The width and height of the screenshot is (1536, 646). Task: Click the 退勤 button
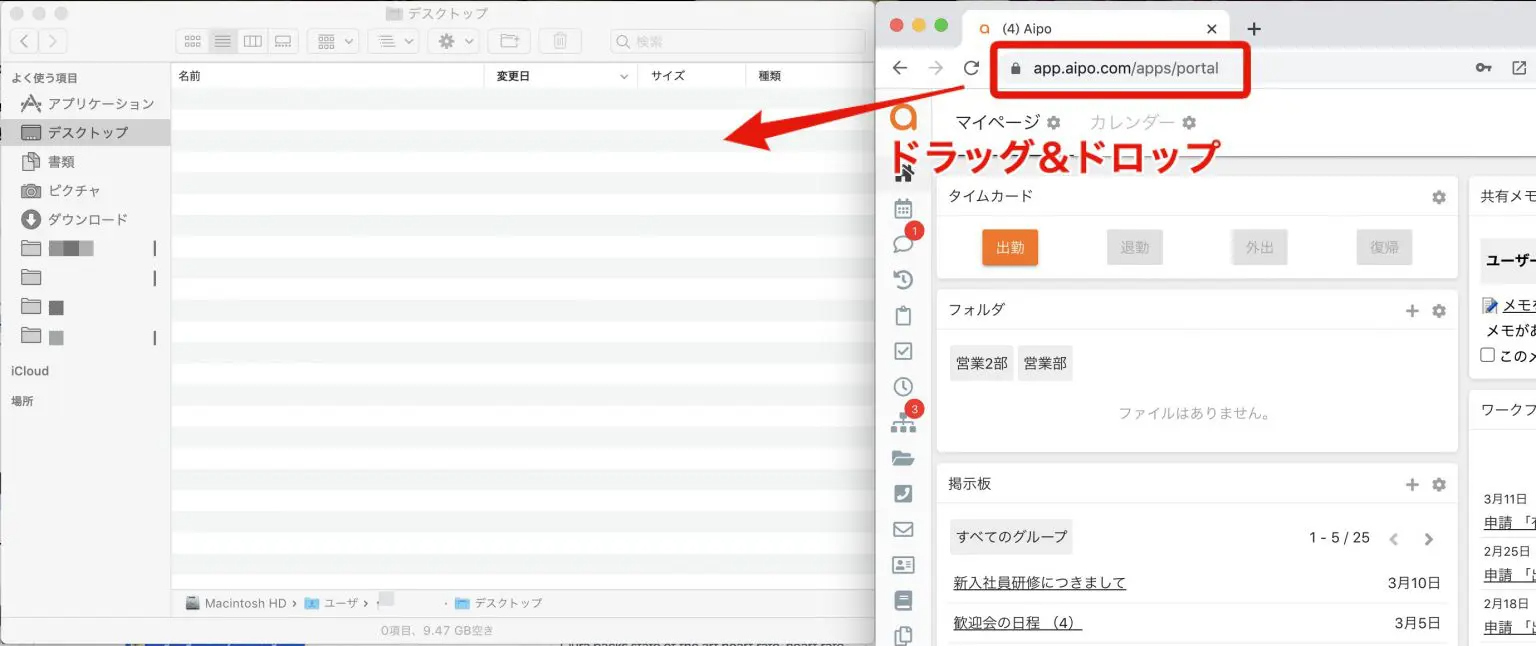pyautogui.click(x=1135, y=248)
